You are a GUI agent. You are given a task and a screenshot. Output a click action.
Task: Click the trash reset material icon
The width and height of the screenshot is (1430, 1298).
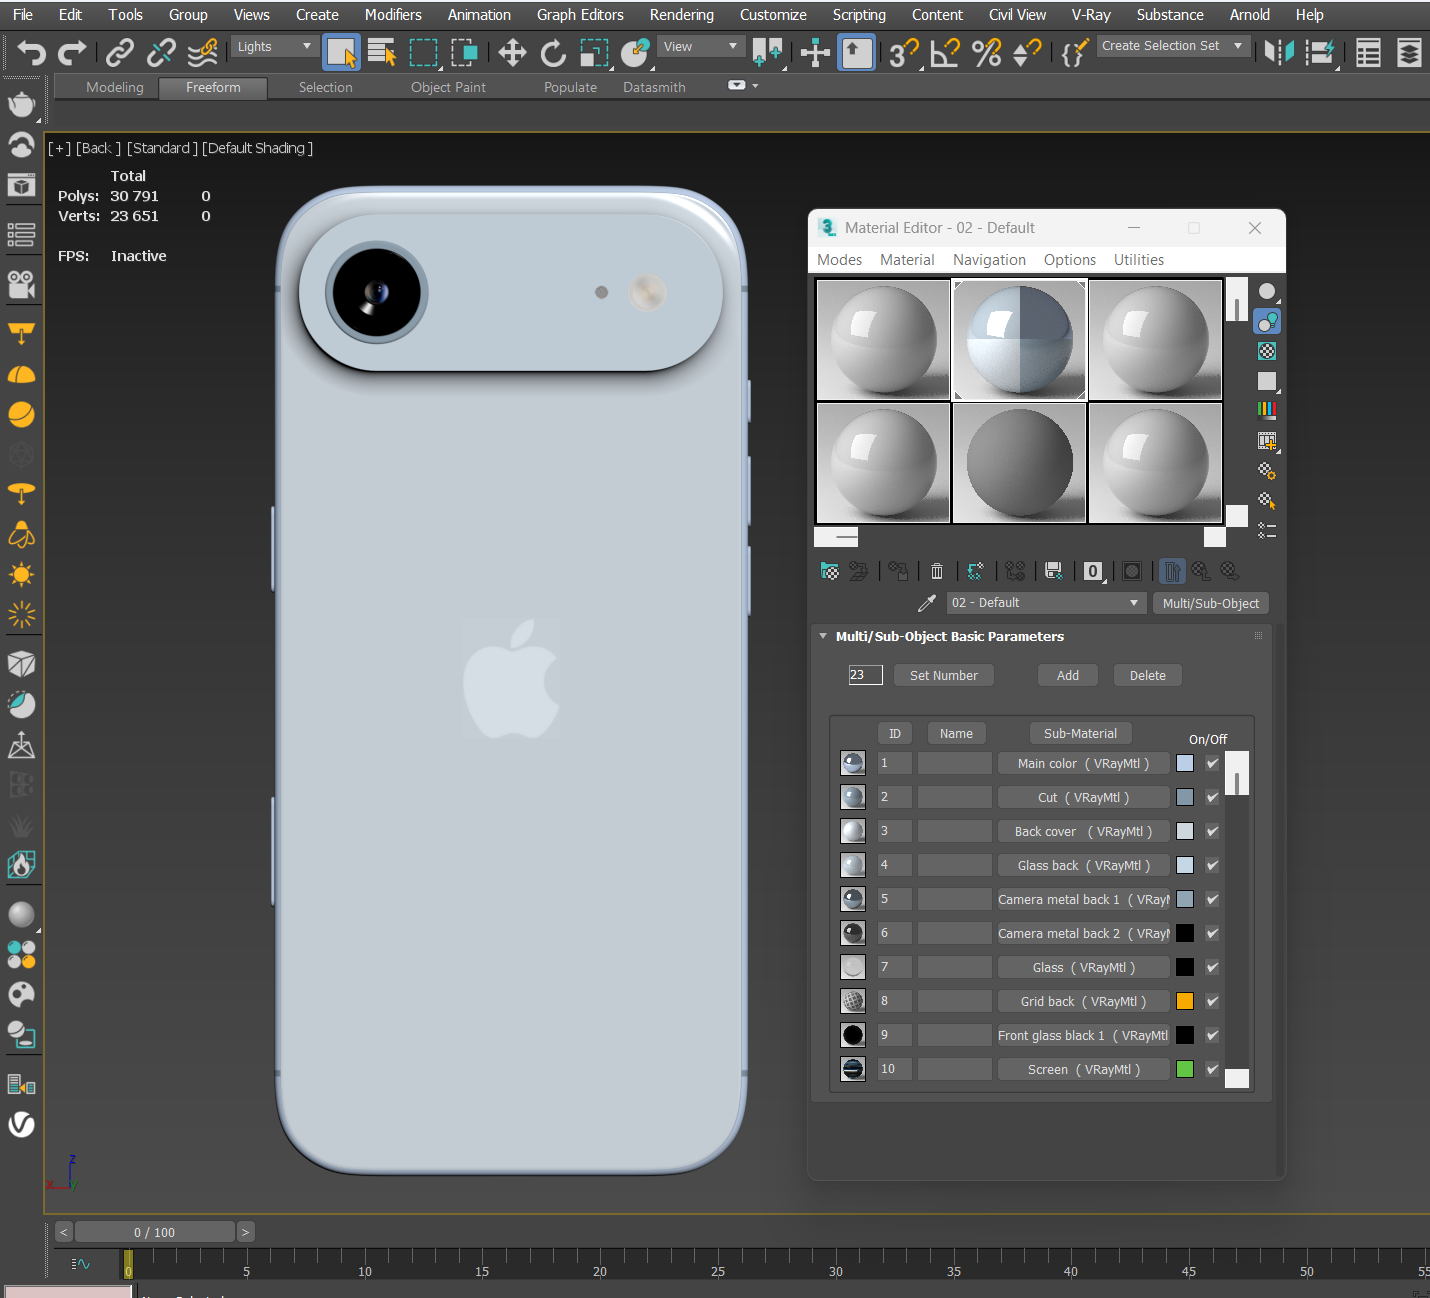[937, 571]
